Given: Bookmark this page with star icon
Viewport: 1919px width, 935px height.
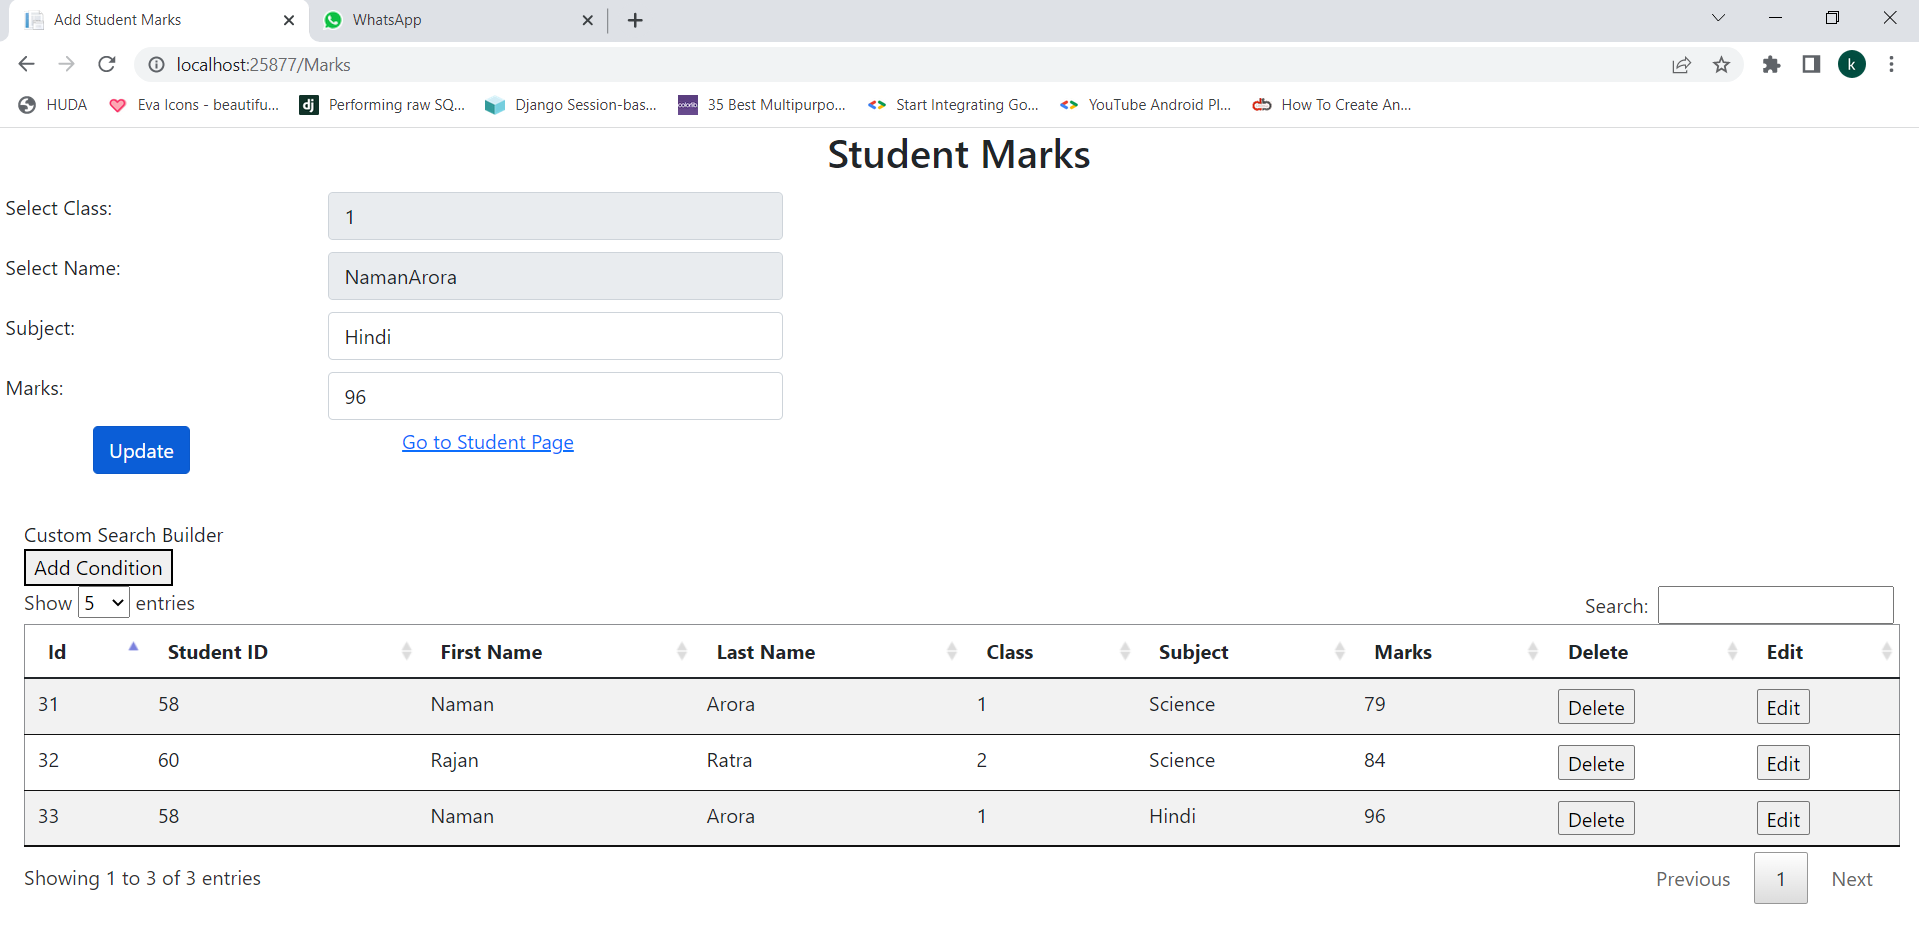Looking at the screenshot, I should coord(1721,64).
